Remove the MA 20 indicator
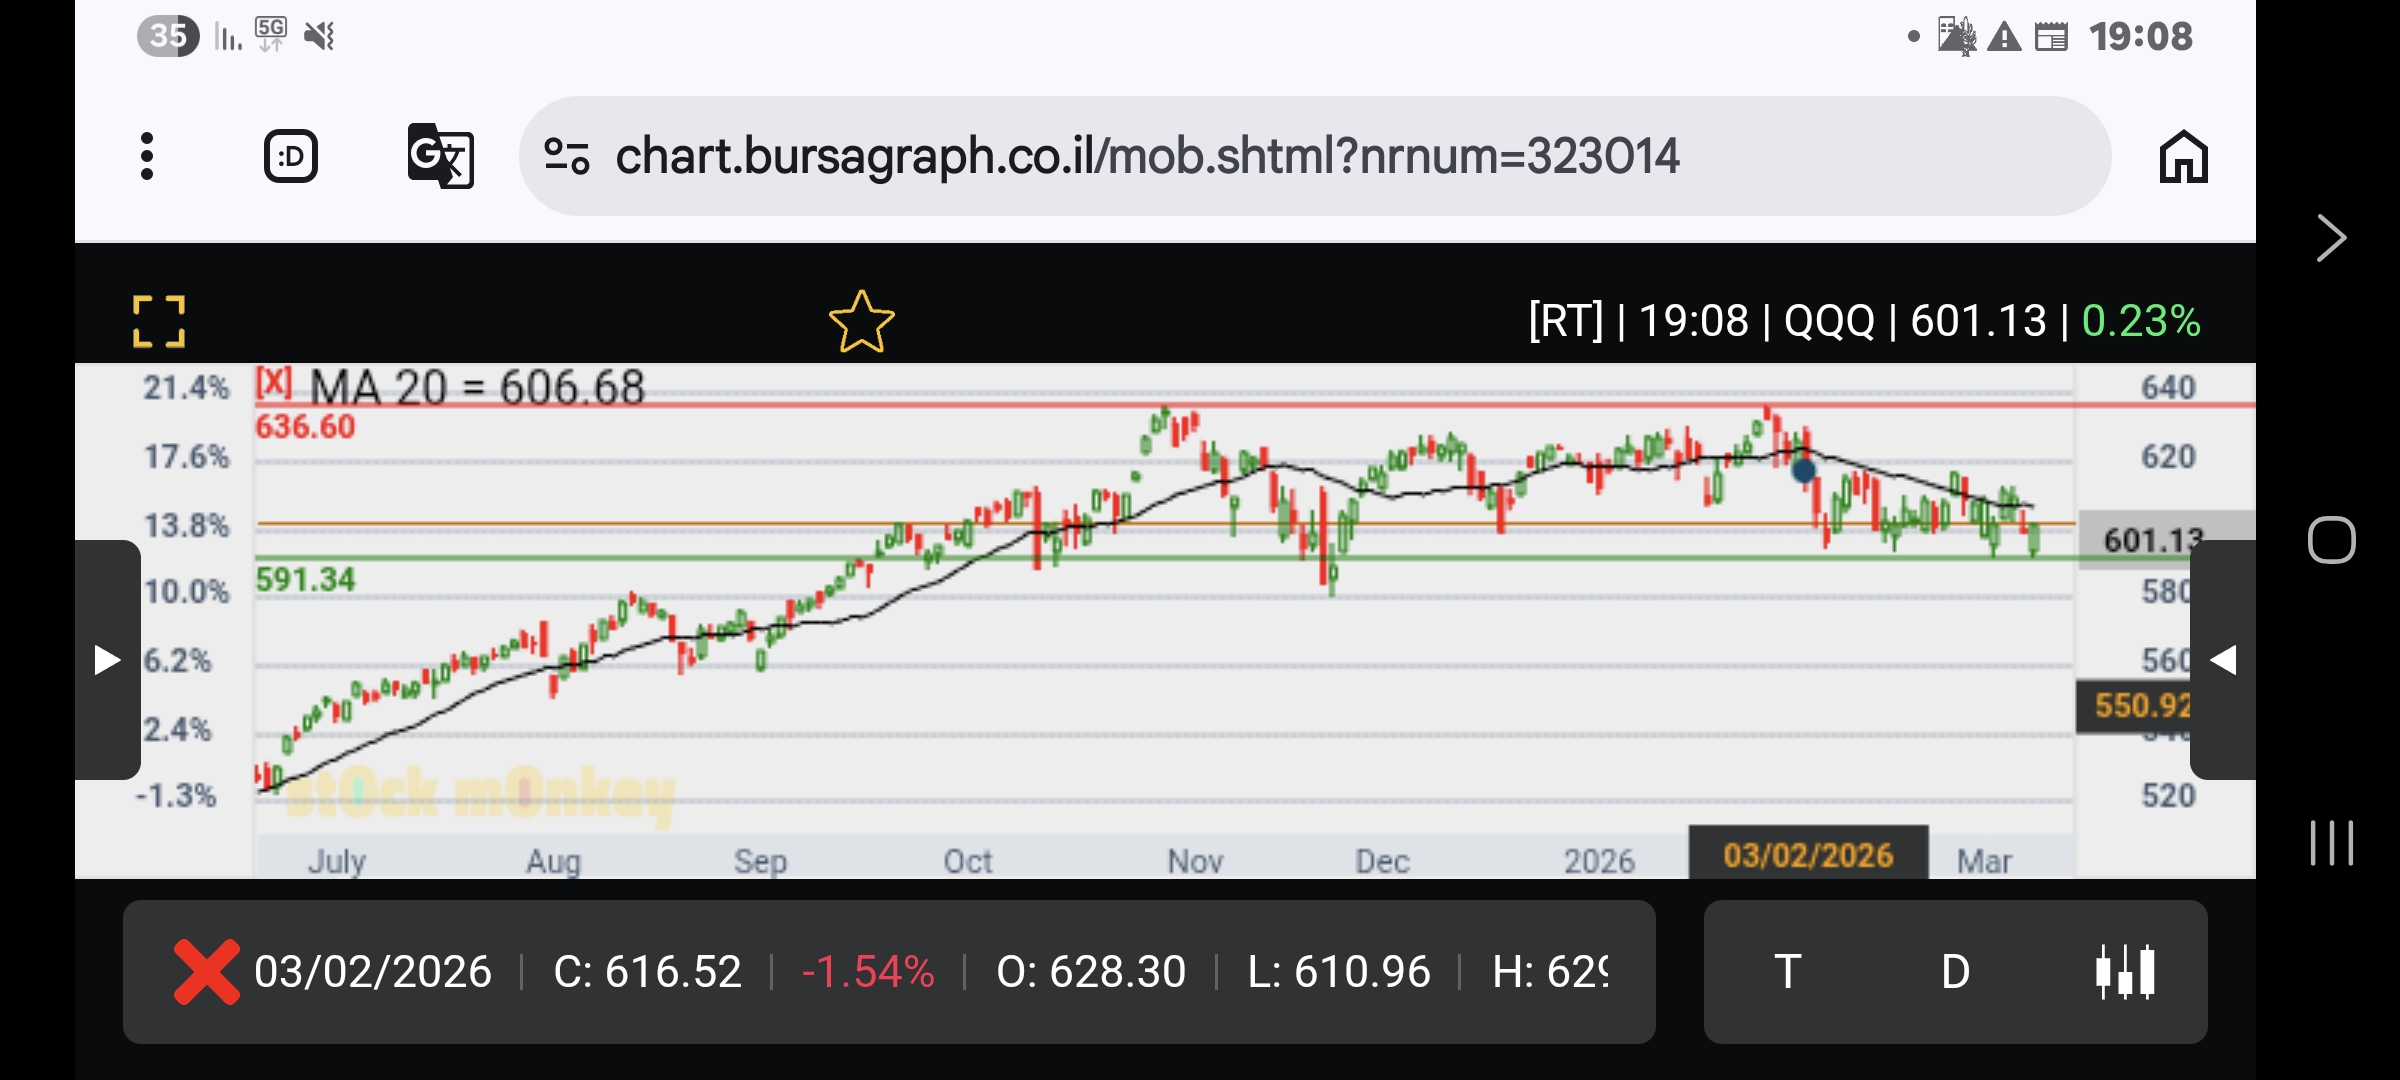This screenshot has width=2400, height=1080. click(x=273, y=383)
